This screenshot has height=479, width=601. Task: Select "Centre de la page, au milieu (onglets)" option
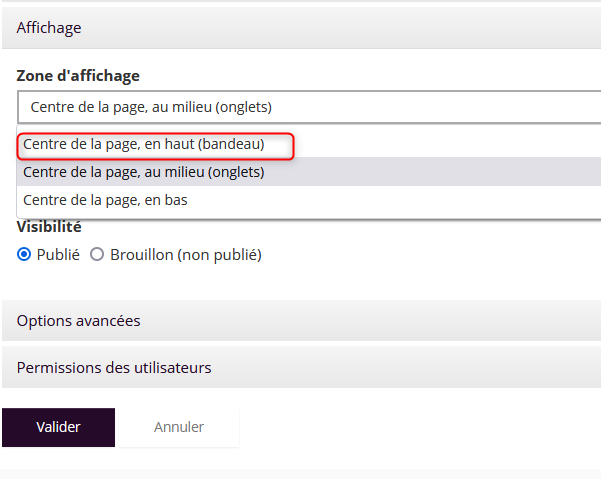(x=144, y=172)
